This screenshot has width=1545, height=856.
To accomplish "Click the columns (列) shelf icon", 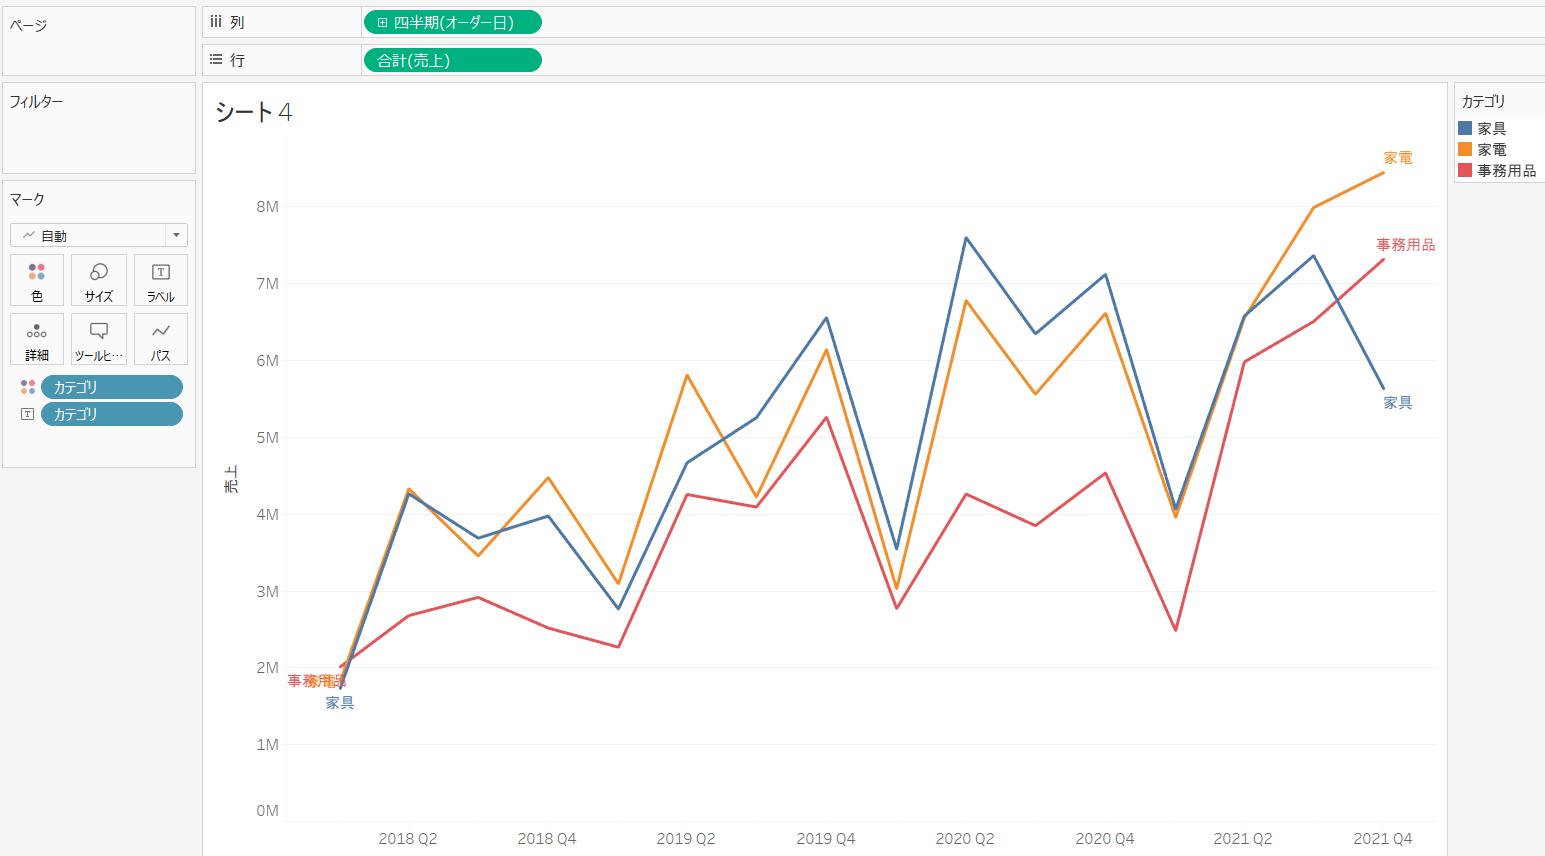I will point(216,22).
